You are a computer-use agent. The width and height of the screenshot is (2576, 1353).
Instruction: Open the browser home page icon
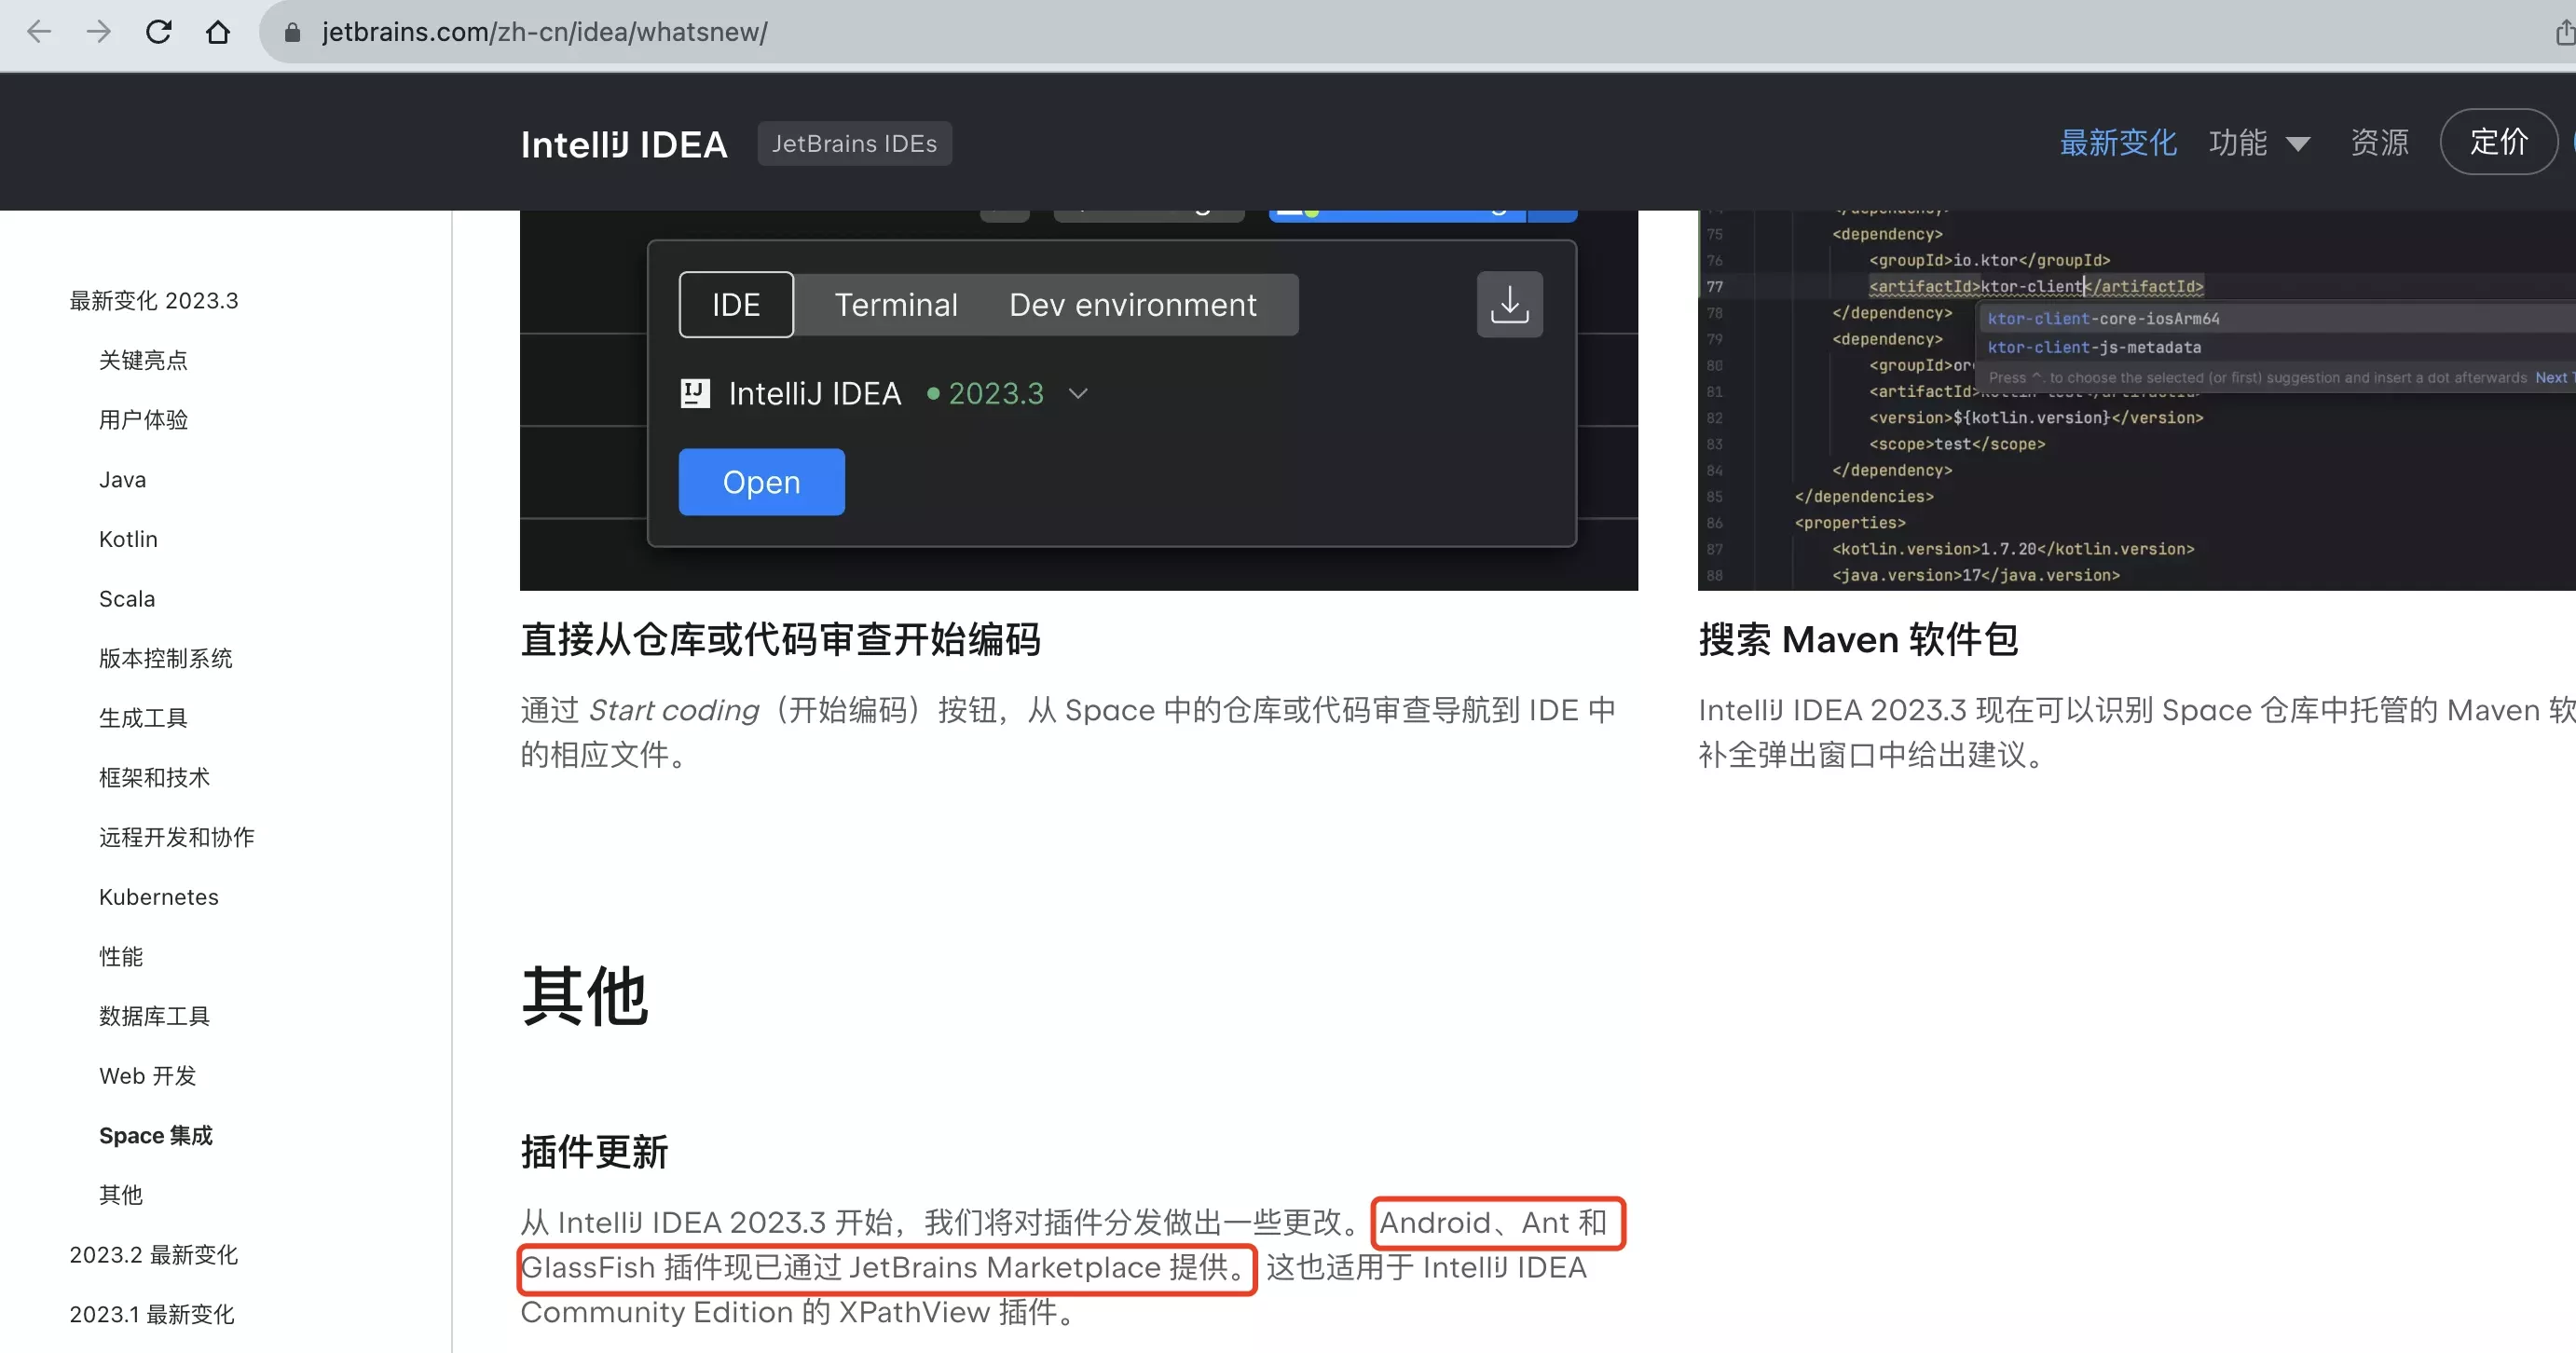(218, 32)
